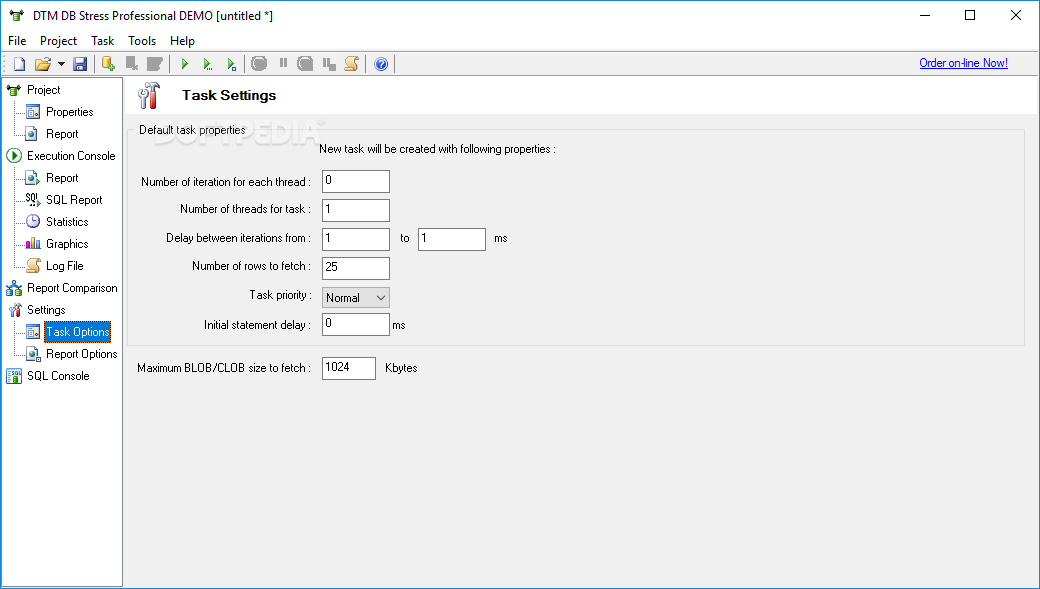Focus Number of threads for task field

click(x=356, y=210)
